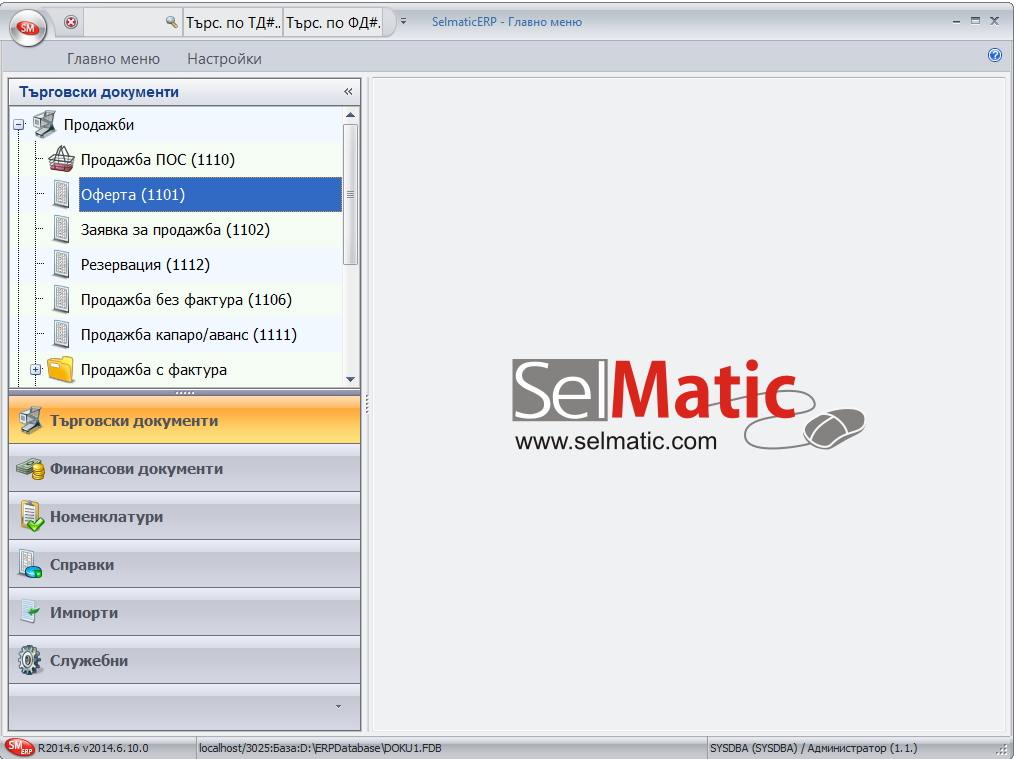Select Продажба ПОС (1110) tree item
The height and width of the screenshot is (759, 1014).
coord(157,159)
